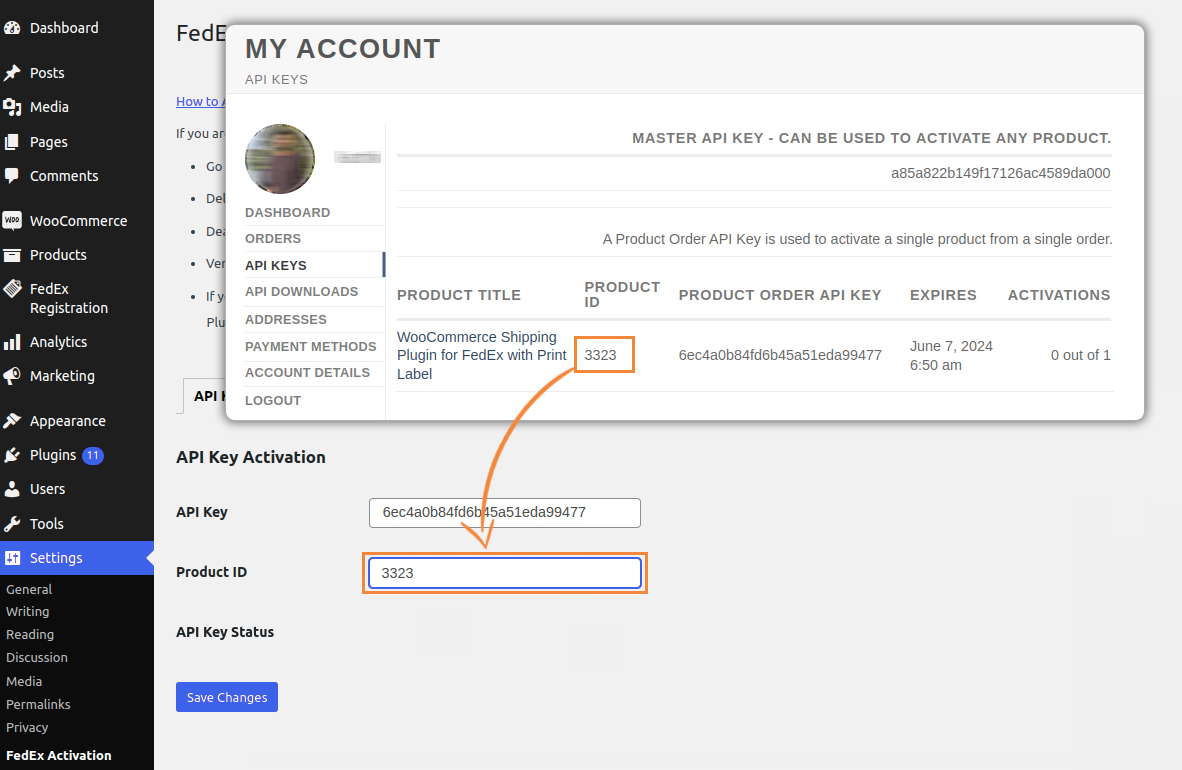Click the Tools wrench icon
The image size is (1182, 770).
pyautogui.click(x=12, y=523)
